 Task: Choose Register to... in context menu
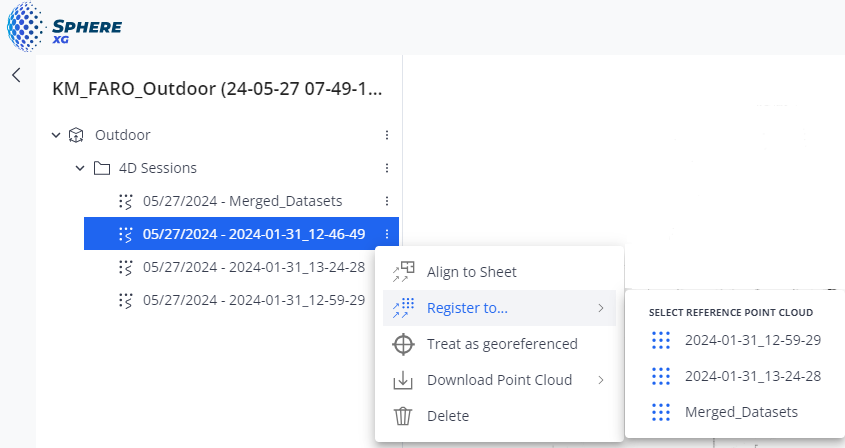click(x=467, y=308)
